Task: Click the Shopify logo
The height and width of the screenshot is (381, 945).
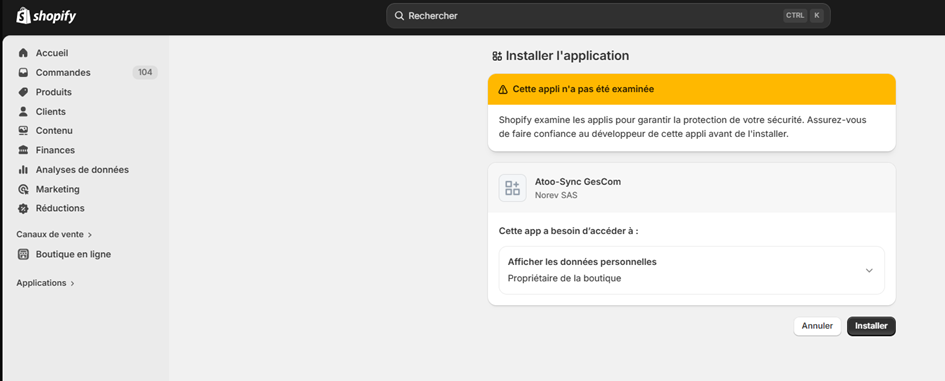Action: pyautogui.click(x=46, y=16)
